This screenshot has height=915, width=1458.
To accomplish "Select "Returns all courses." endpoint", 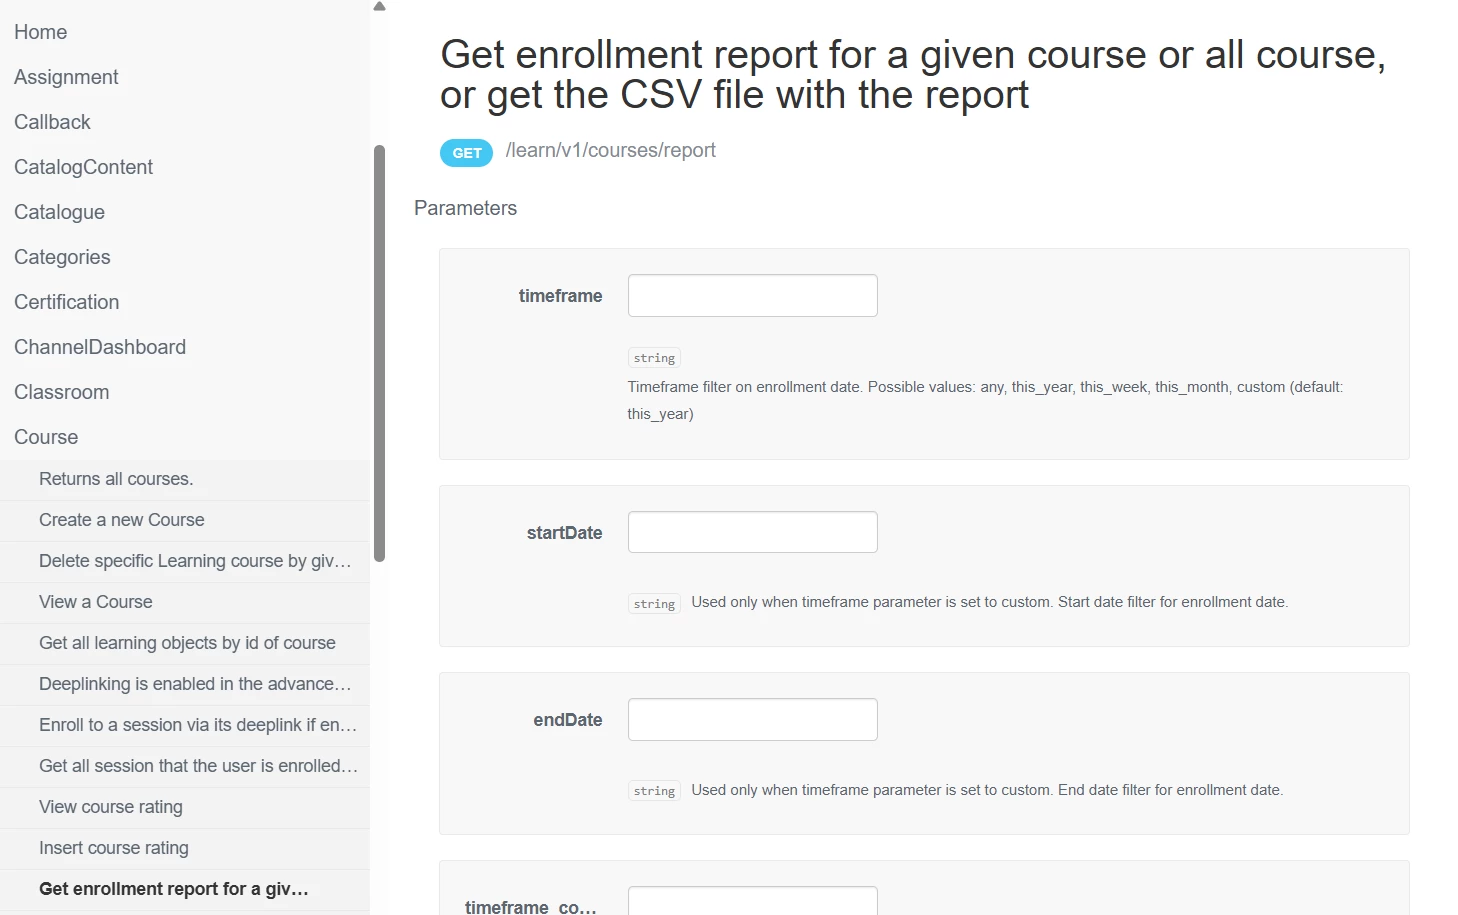I will click(116, 479).
